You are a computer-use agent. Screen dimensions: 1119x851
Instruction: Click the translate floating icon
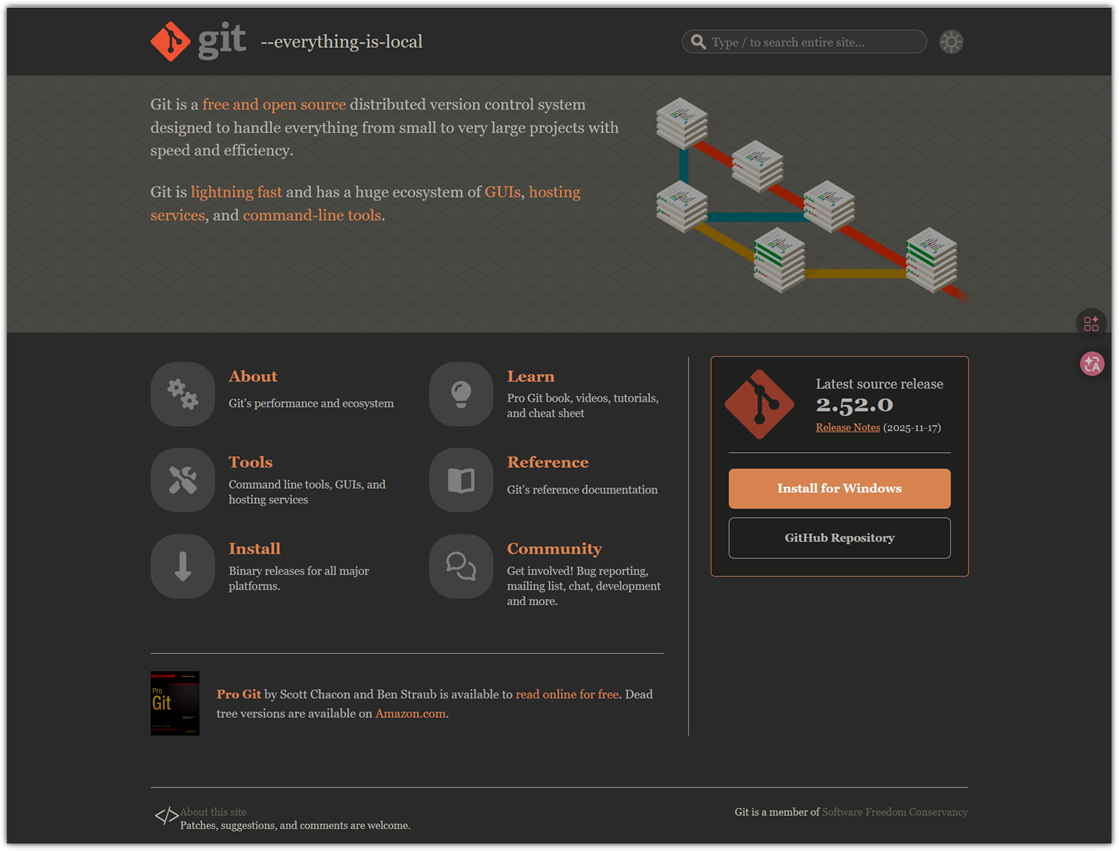tap(1092, 364)
